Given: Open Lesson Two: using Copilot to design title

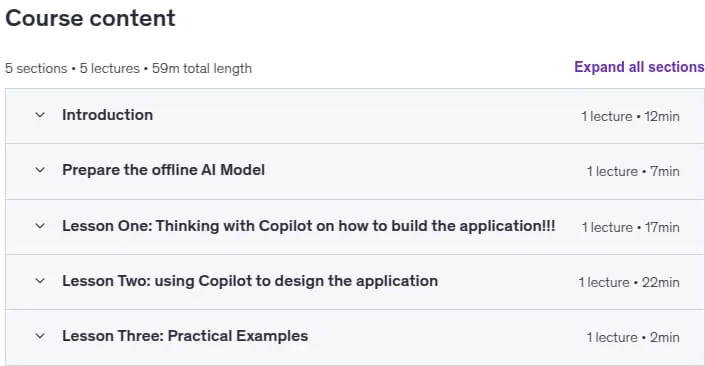Looking at the screenshot, I should point(250,281).
